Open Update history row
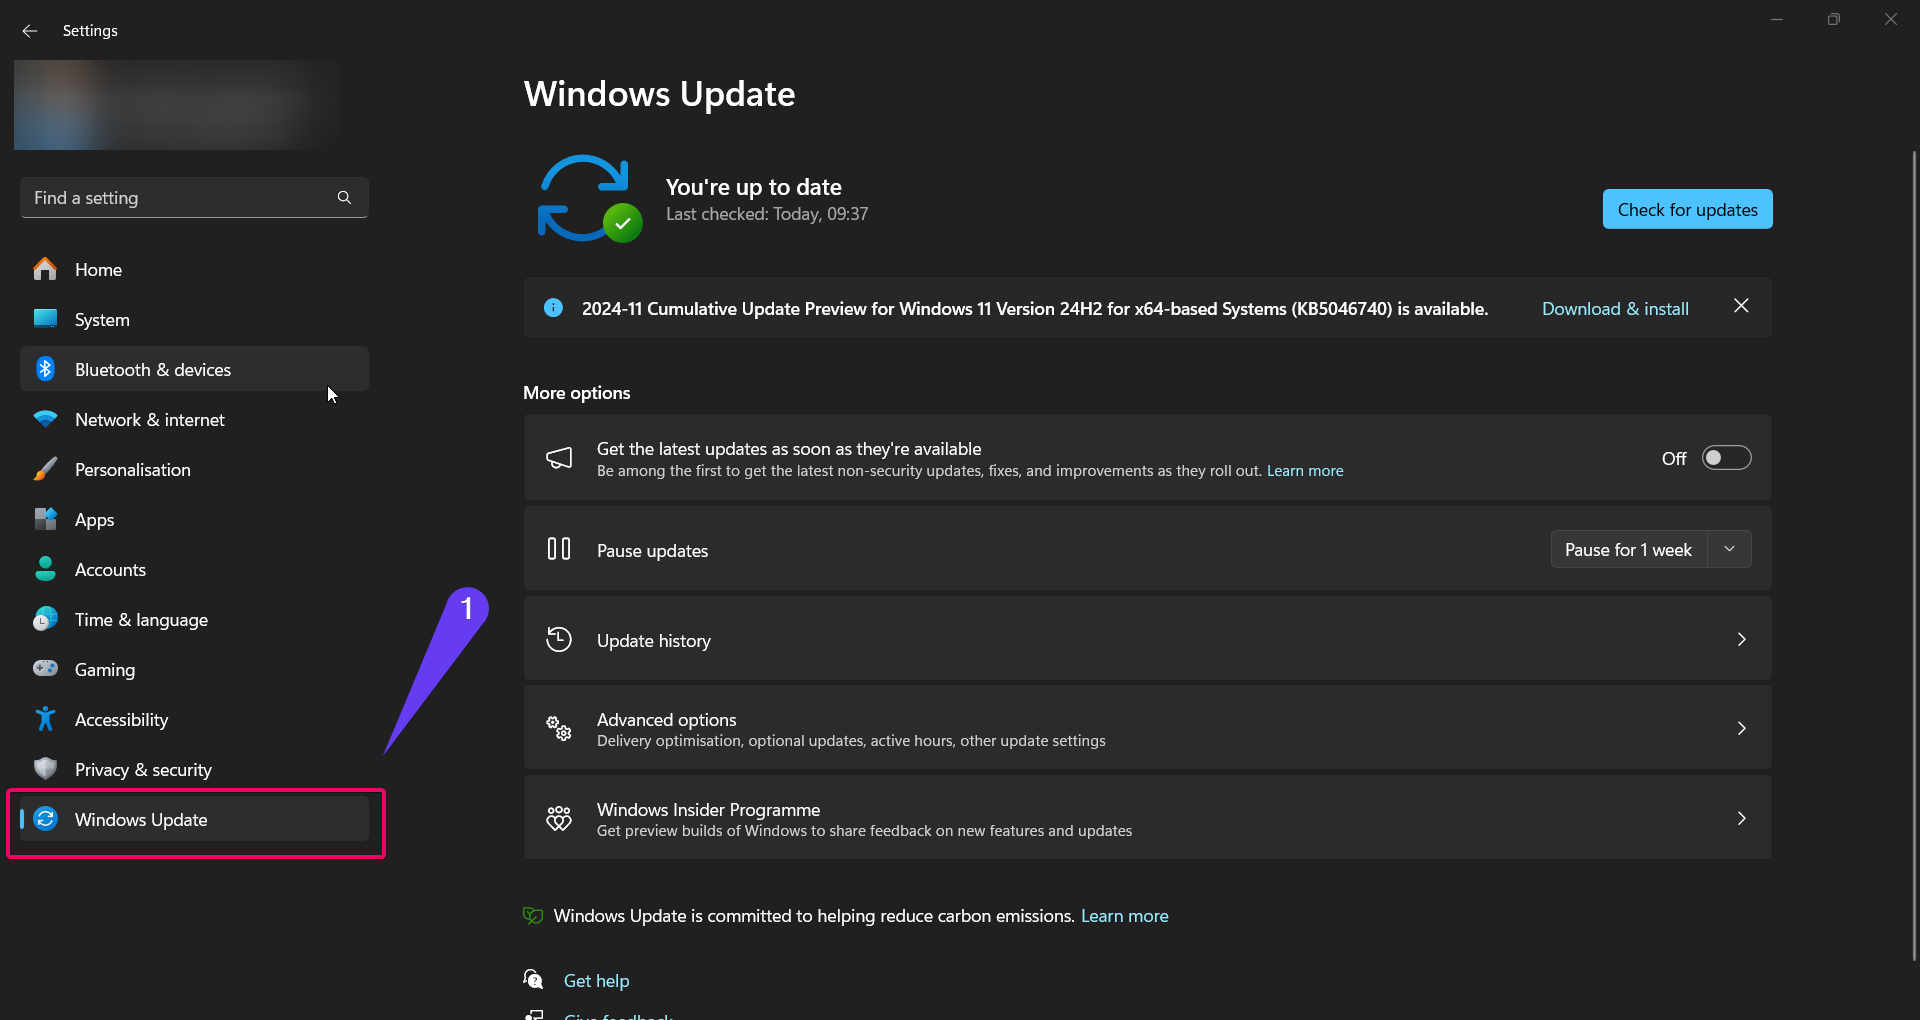This screenshot has width=1920, height=1020. tap(1147, 639)
